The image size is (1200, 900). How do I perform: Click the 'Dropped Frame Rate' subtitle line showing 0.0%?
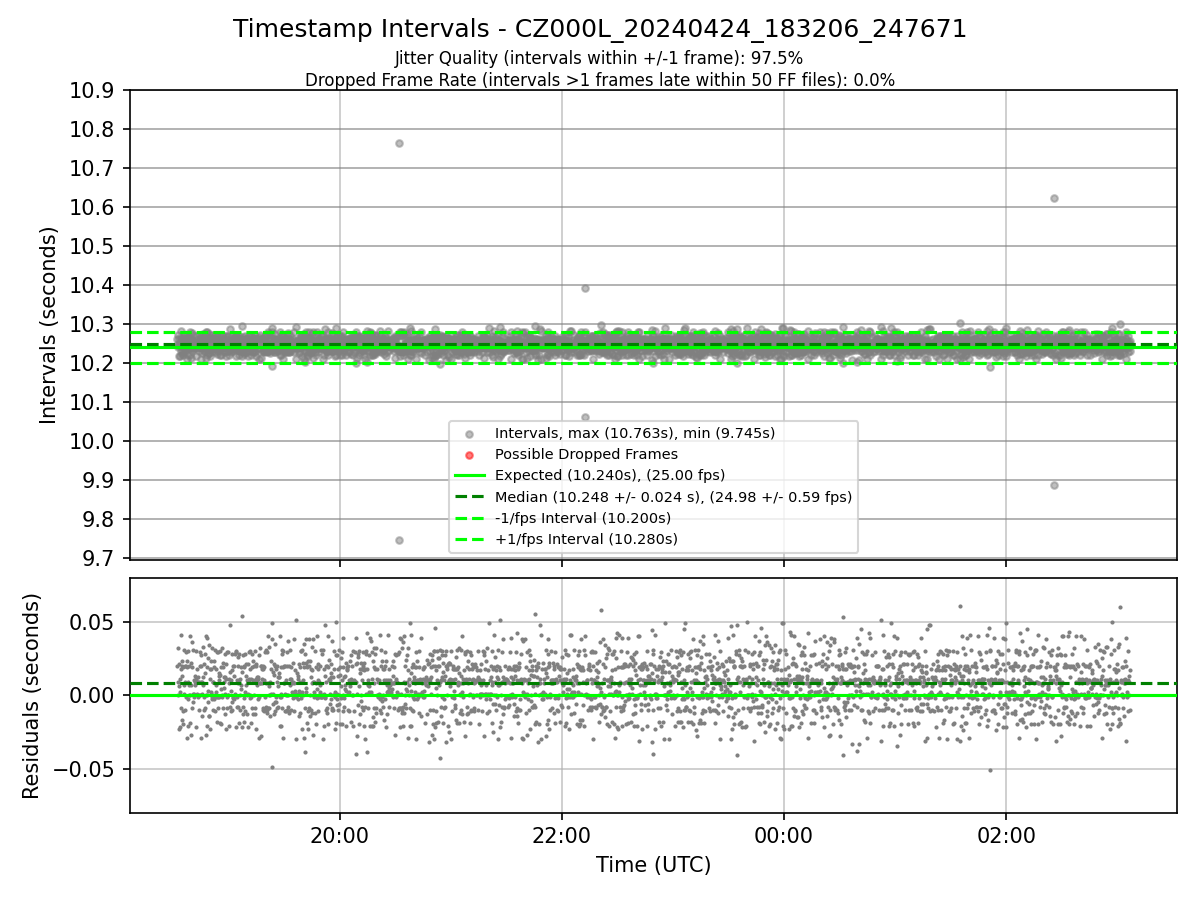click(600, 80)
